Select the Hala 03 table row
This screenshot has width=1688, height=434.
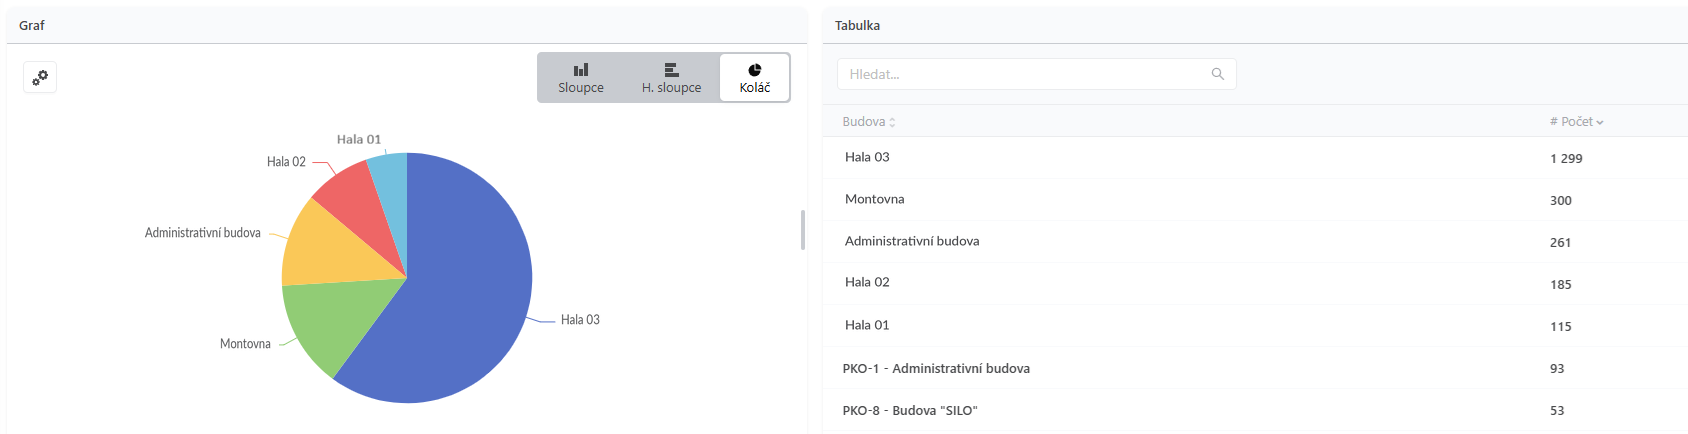[1255, 158]
